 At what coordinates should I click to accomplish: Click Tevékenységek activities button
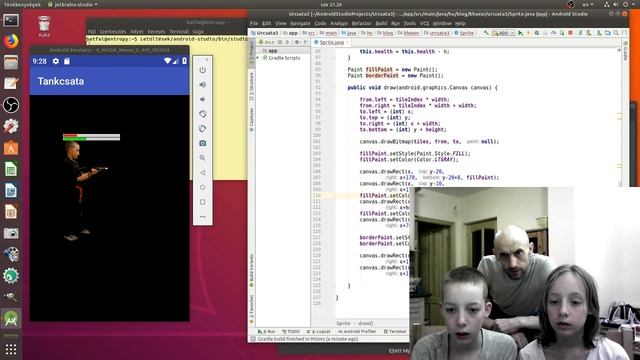[x=22, y=4]
